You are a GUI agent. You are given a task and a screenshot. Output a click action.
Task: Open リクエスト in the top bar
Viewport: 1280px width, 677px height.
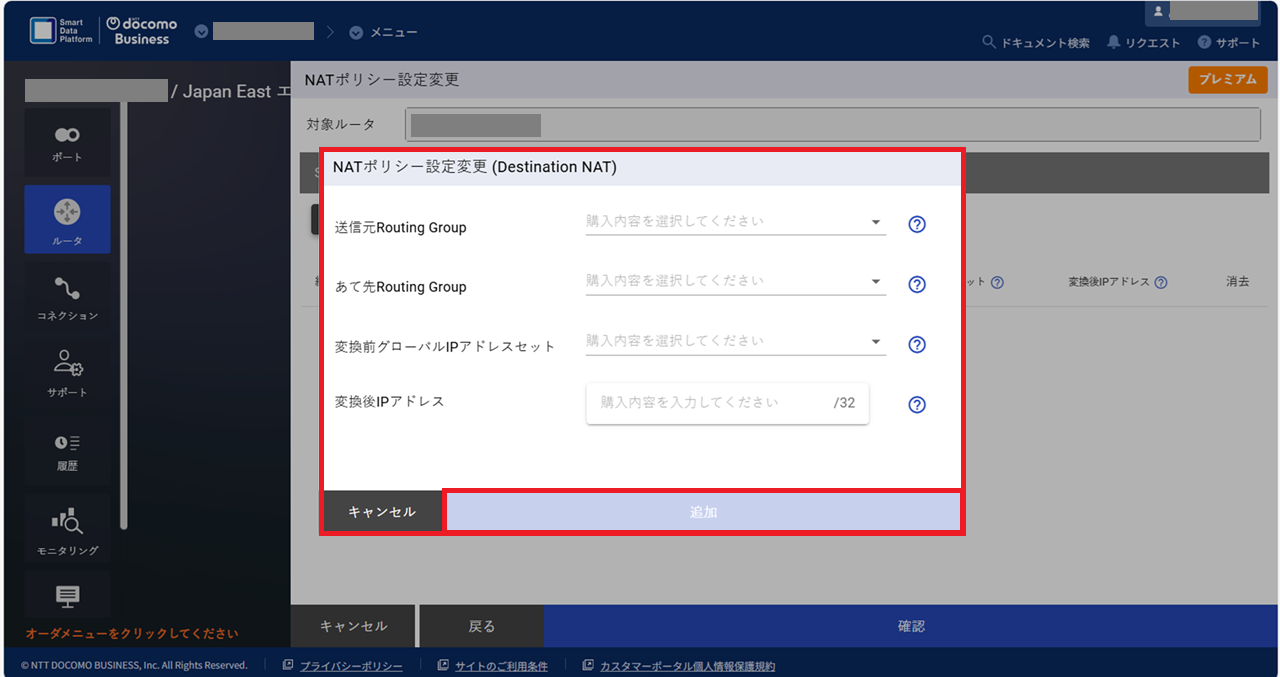1144,43
